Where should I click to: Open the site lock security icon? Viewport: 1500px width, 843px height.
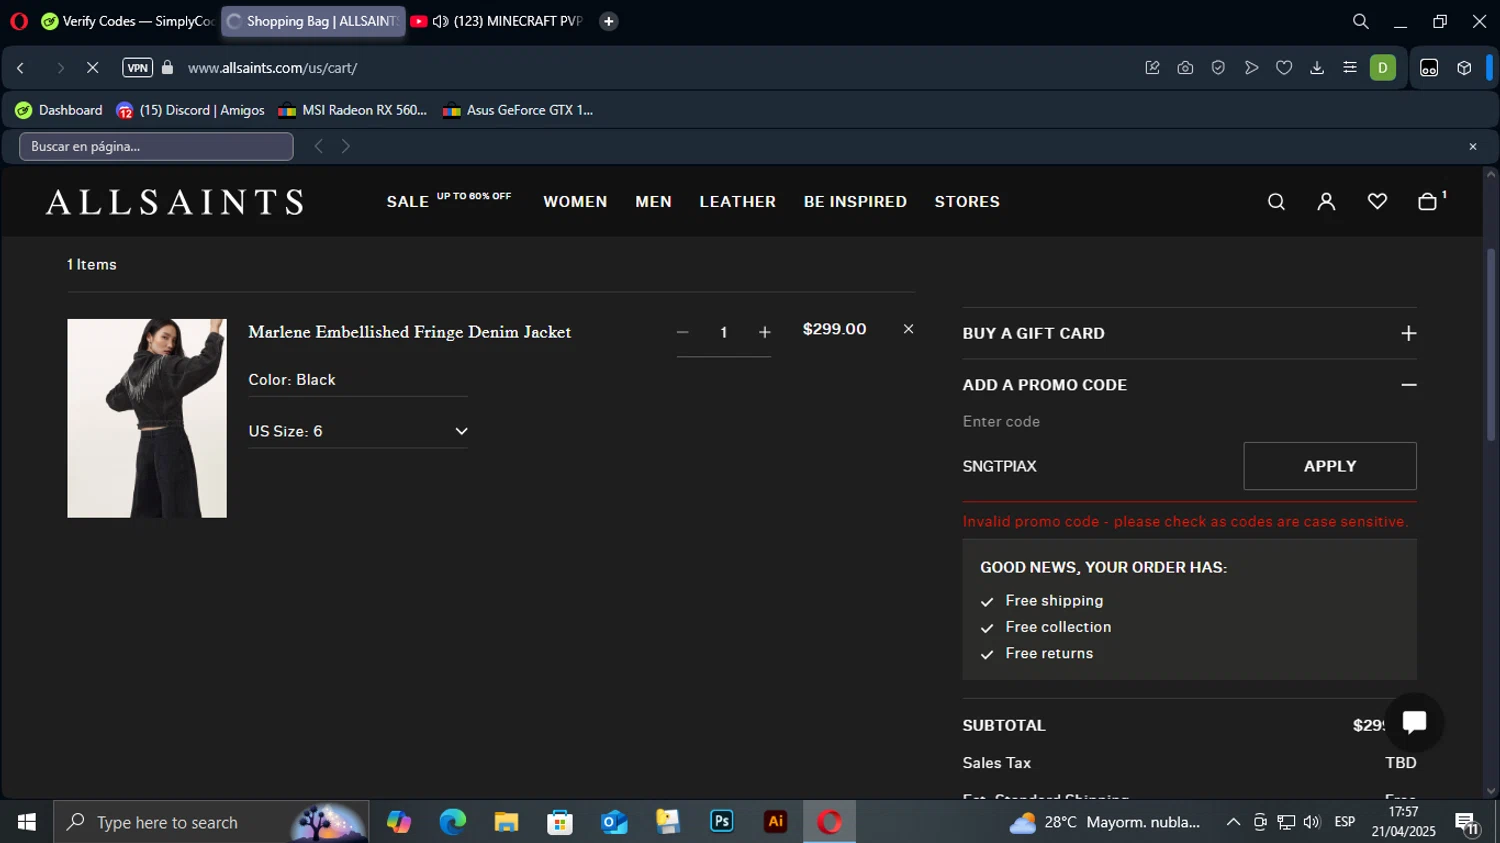168,68
